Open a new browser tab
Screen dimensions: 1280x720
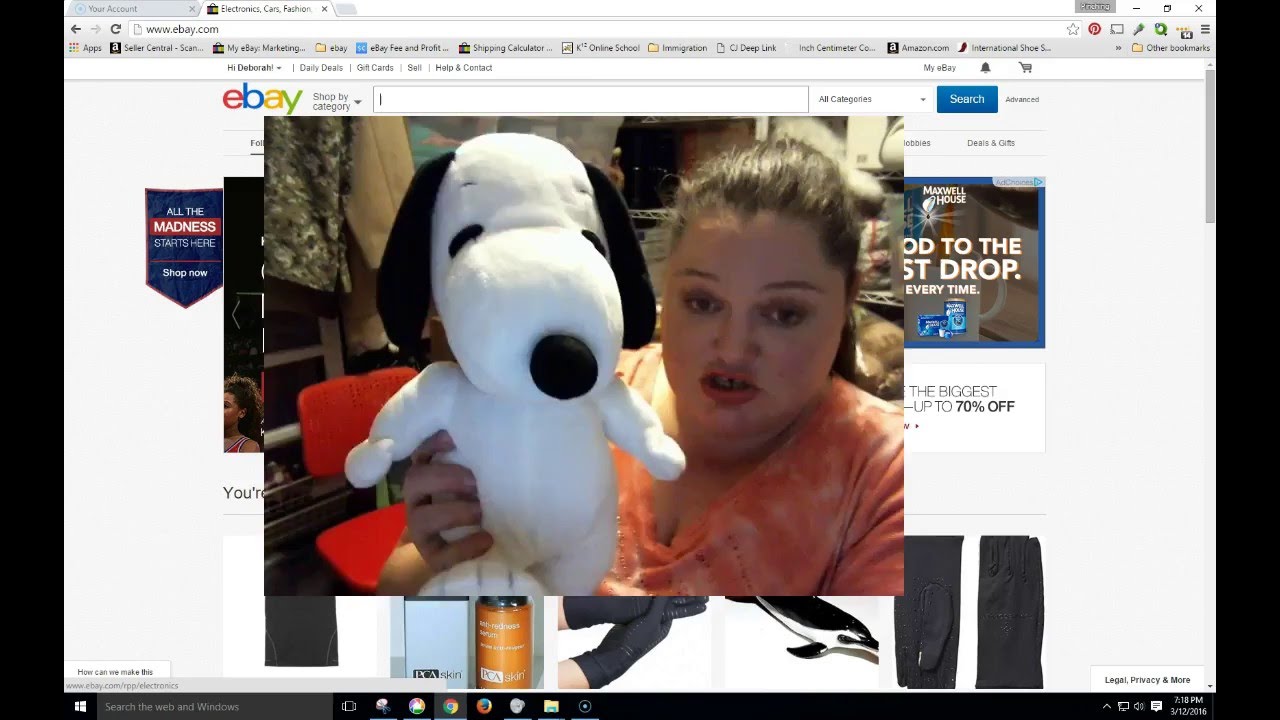pos(347,9)
